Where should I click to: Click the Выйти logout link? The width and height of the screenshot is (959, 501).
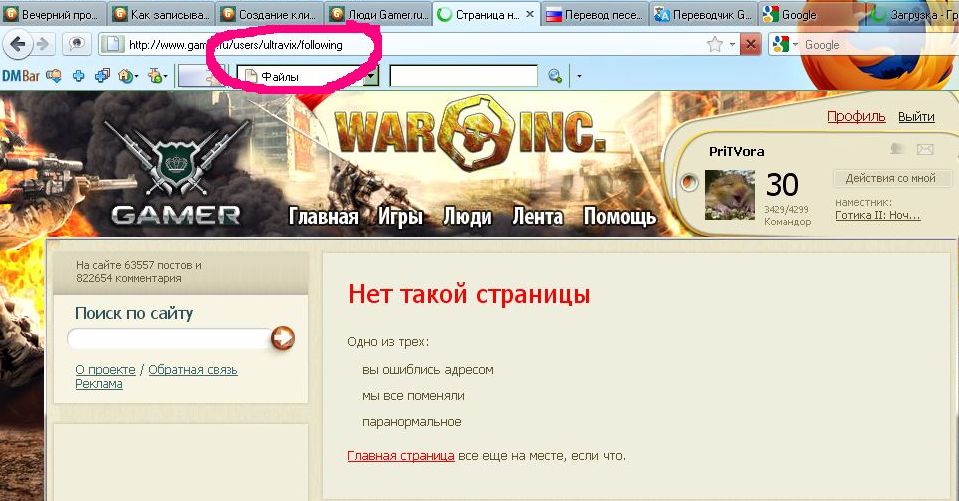tap(916, 117)
